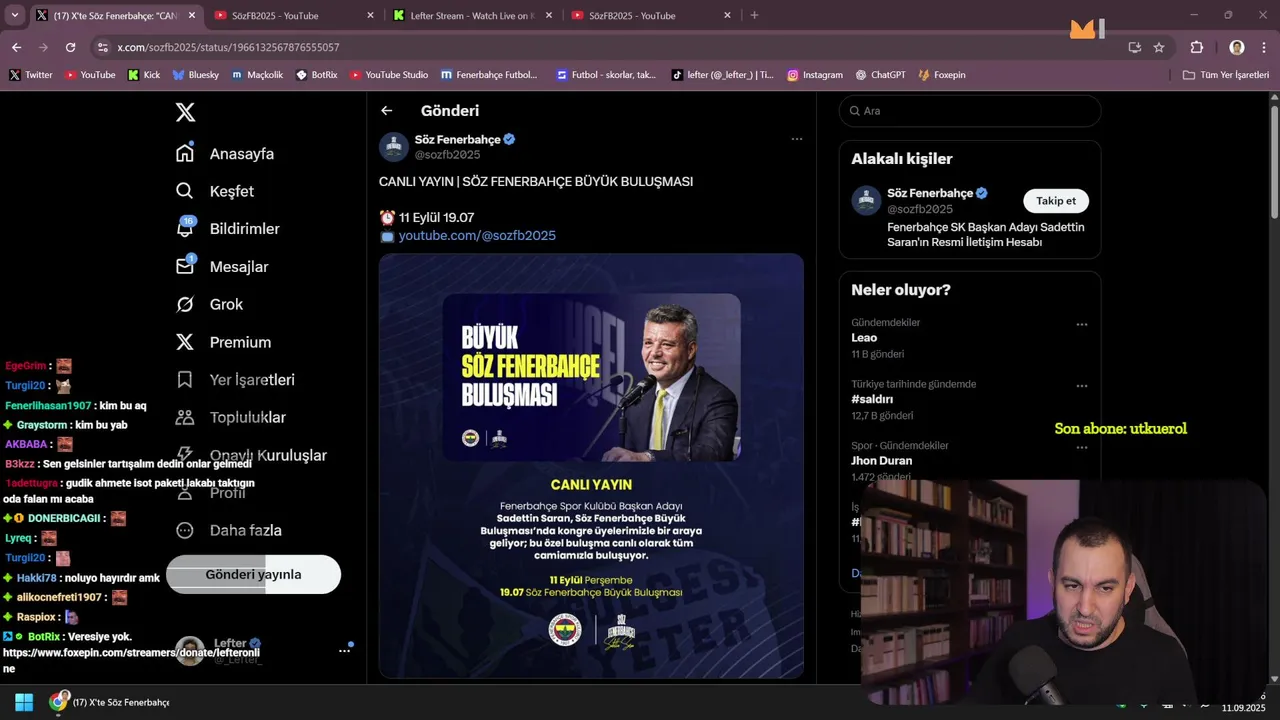Click Lefter profile avatar in sidebar
The image size is (1280, 720).
click(191, 651)
